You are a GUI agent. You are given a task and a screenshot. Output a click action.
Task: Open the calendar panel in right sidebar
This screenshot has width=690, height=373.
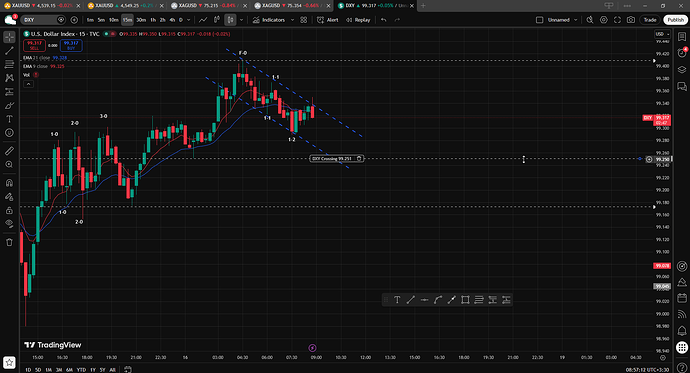tap(682, 298)
